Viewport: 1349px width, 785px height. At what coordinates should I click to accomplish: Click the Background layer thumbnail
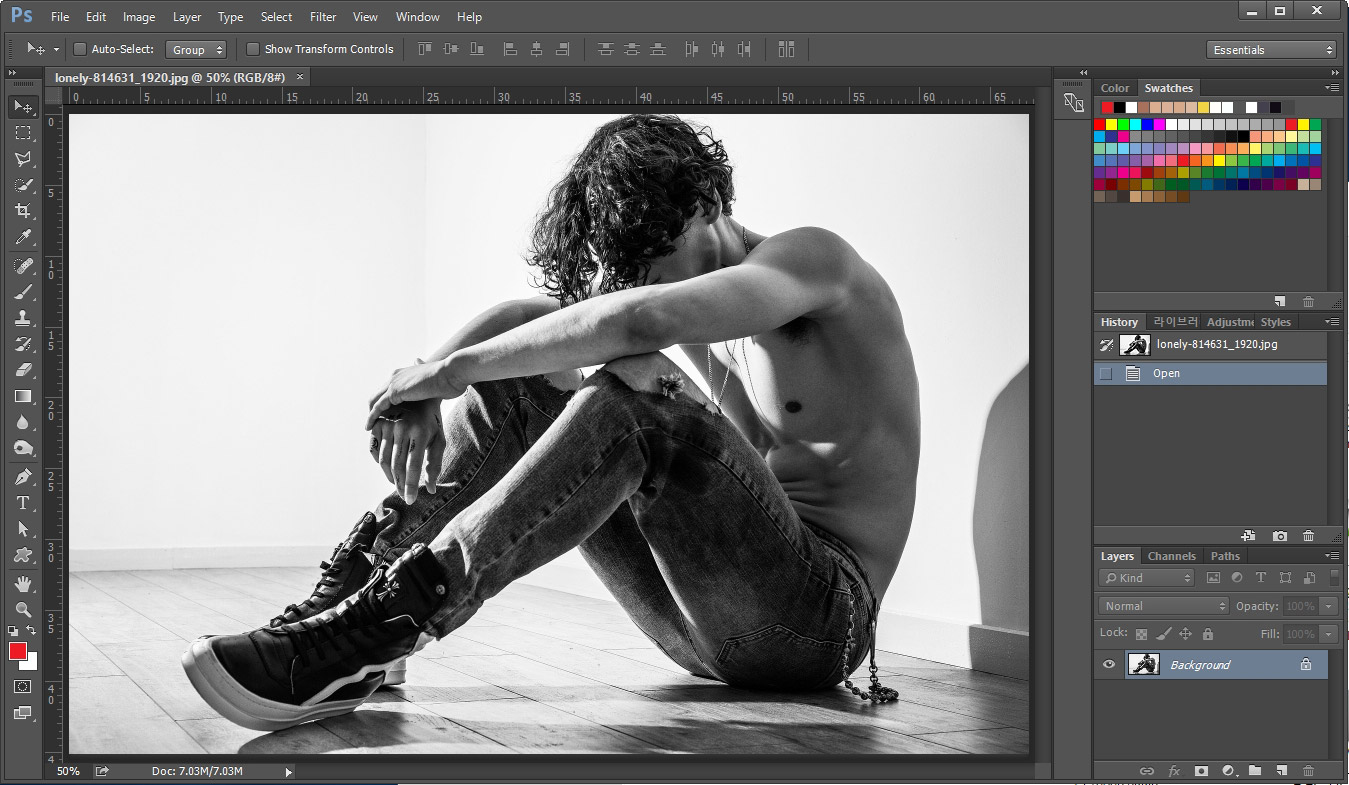(1143, 664)
